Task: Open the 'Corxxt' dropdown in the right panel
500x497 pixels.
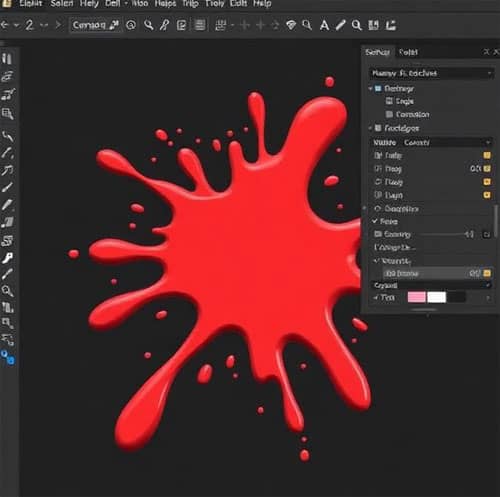Action: click(x=448, y=143)
